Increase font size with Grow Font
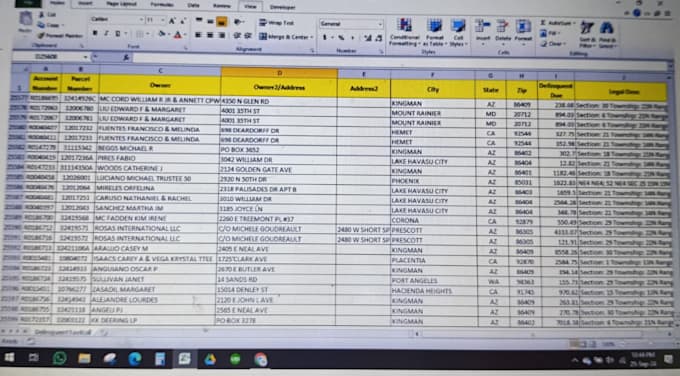The image size is (680, 376). (x=173, y=20)
